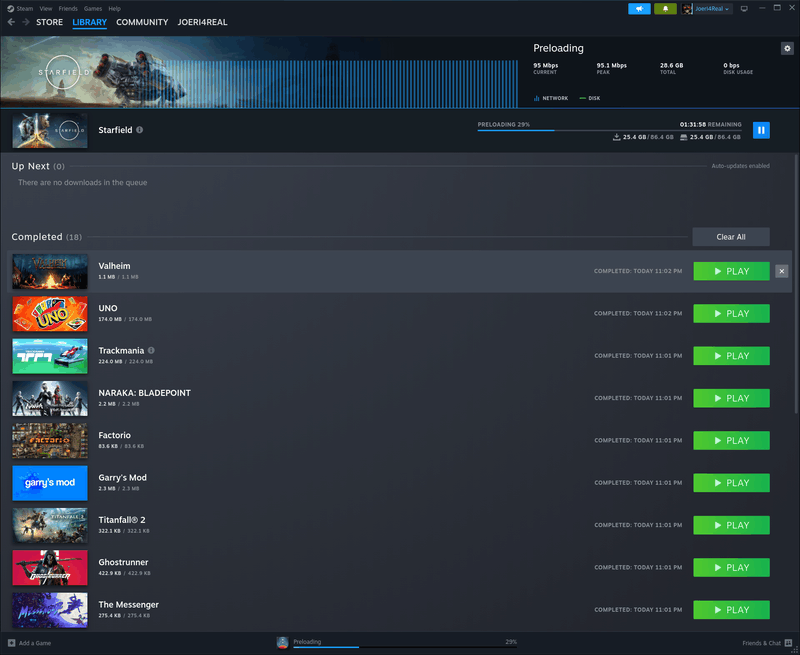
Task: Click the Starfield avatar icon in status bar
Action: [282, 643]
